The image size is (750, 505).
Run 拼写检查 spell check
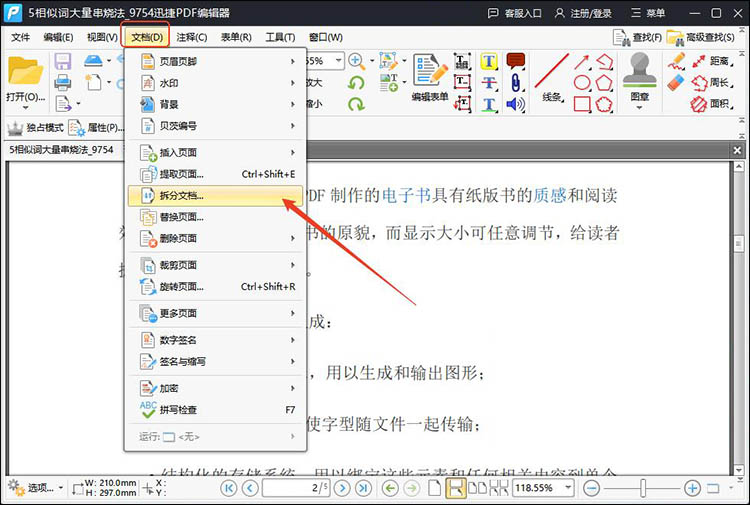coord(215,410)
